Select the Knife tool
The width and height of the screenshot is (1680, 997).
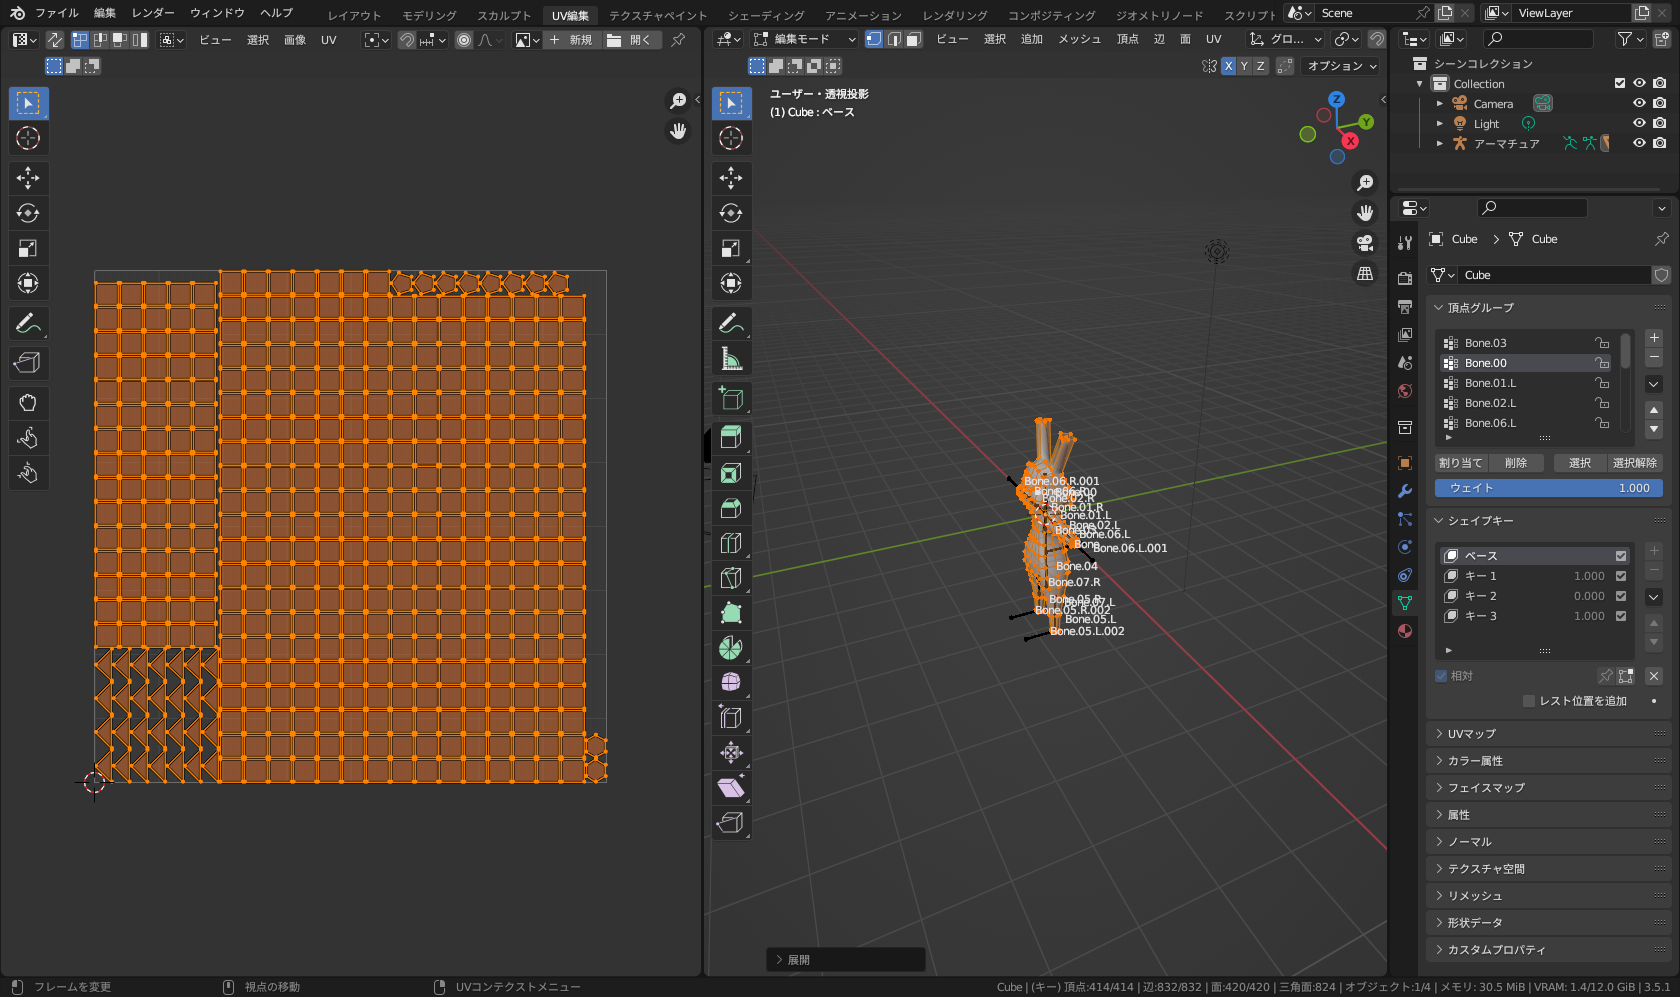click(x=731, y=578)
